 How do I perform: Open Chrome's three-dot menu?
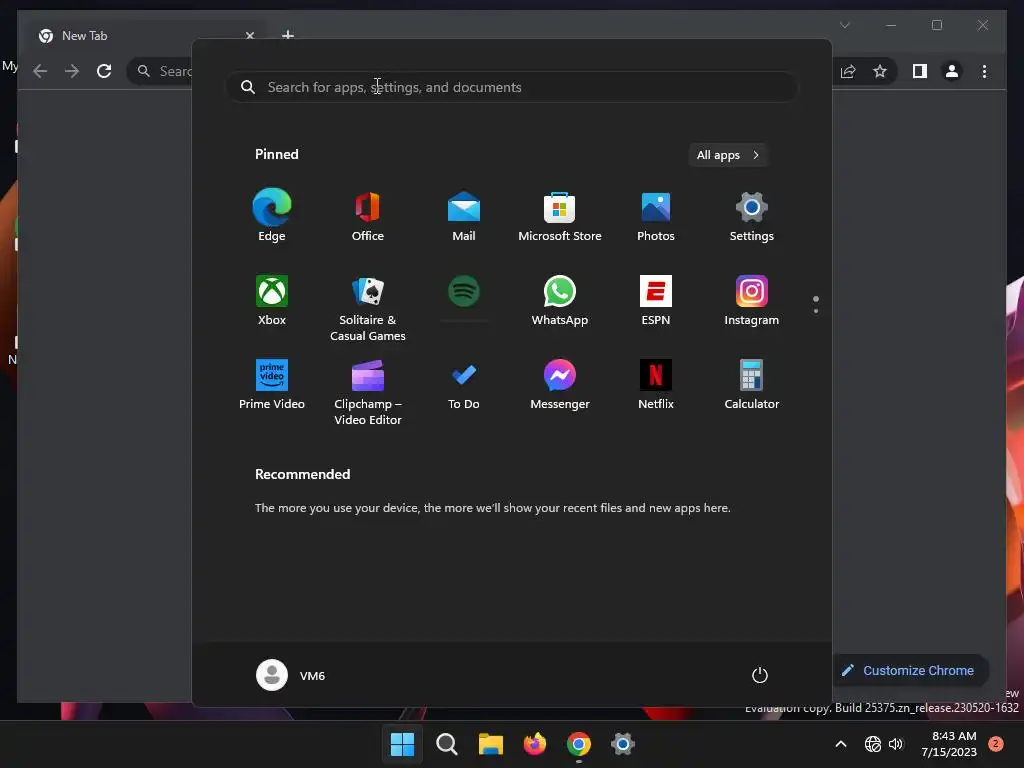[x=984, y=71]
